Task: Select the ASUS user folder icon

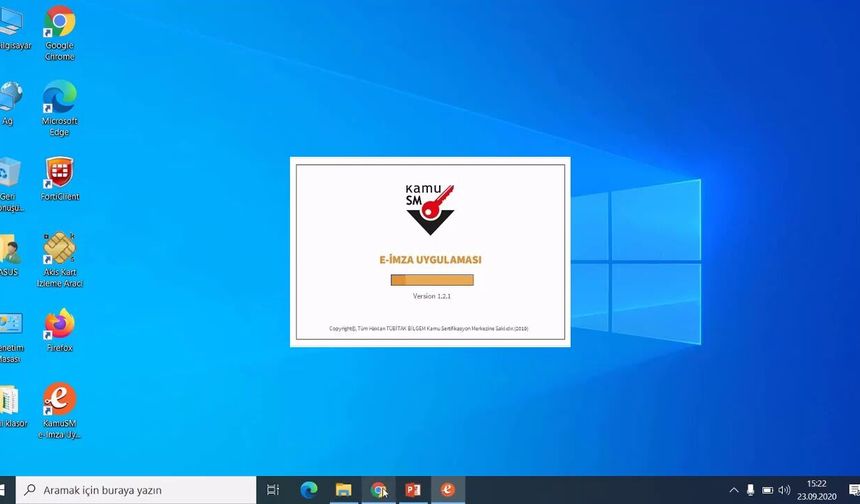Action: click(10, 255)
